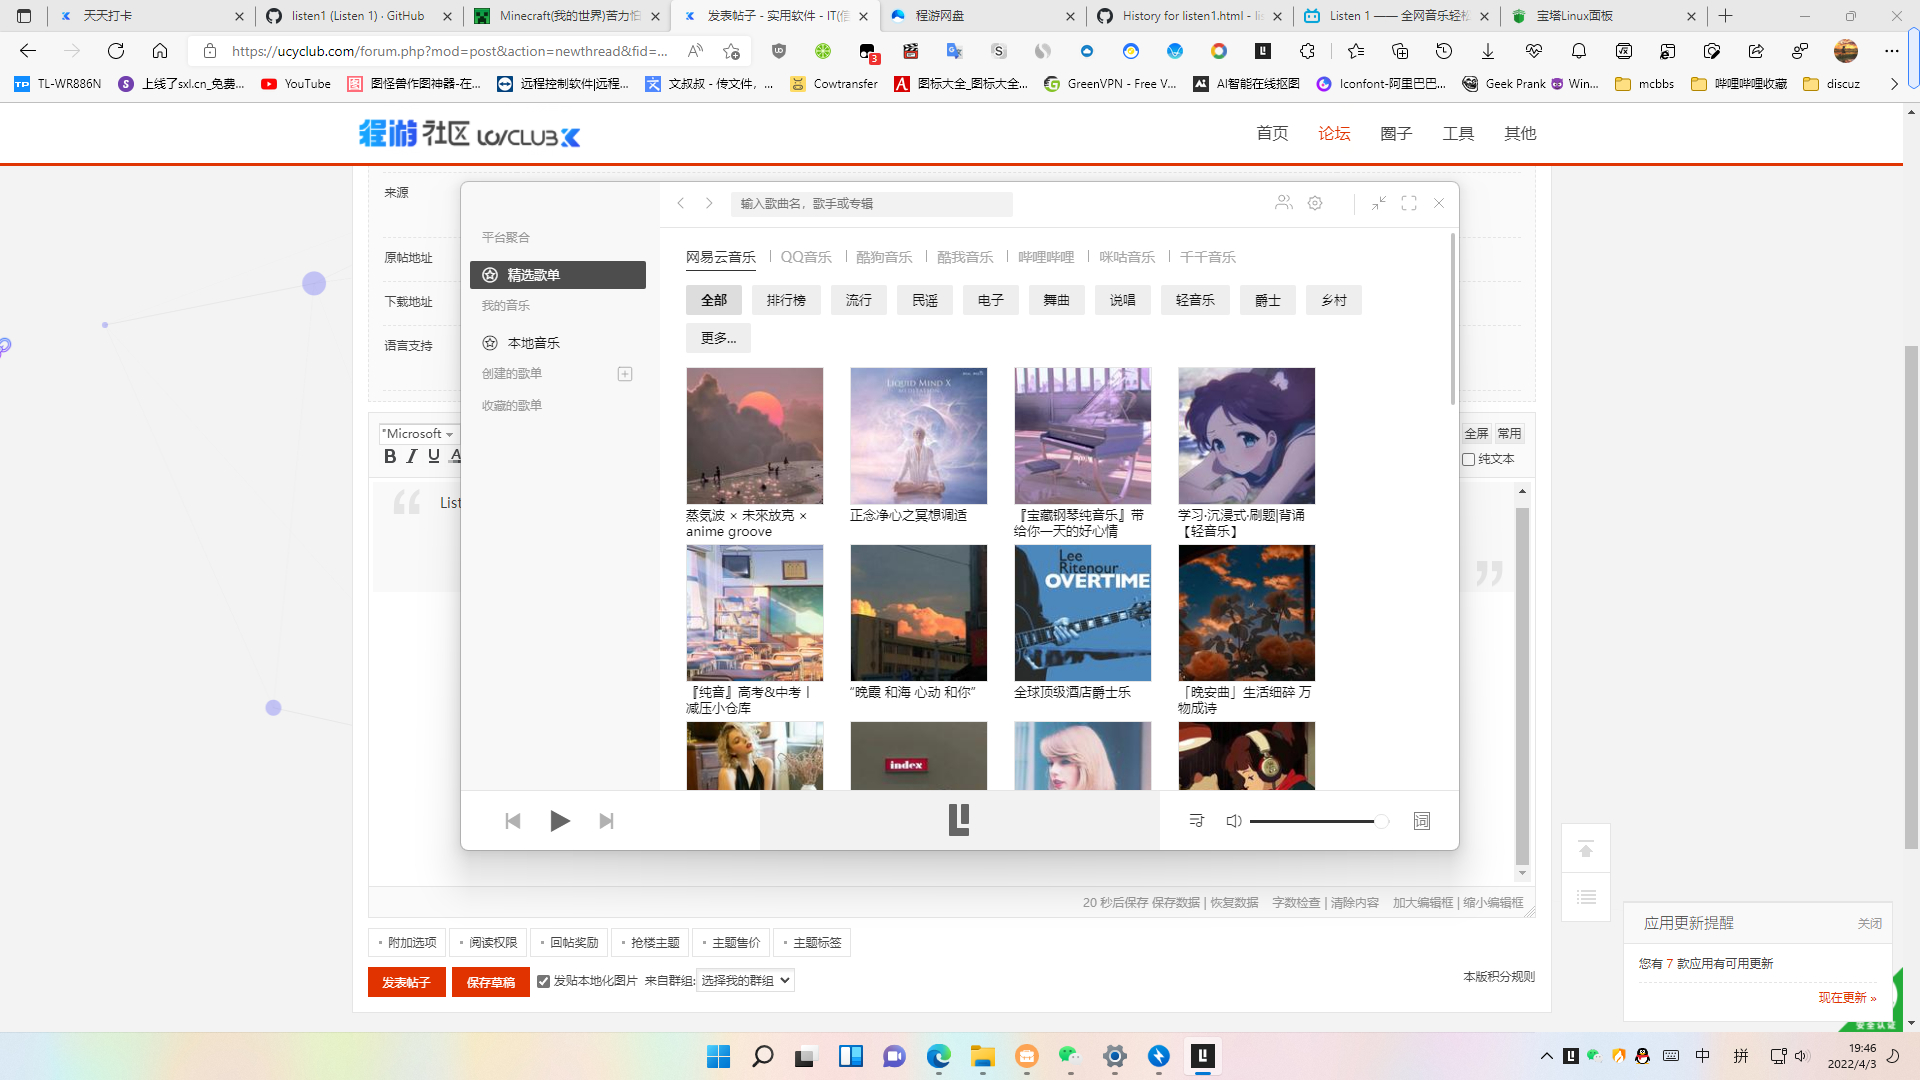This screenshot has height=1080, width=1920.
Task: Open 圈子 in site navigation
Action: click(x=1396, y=133)
